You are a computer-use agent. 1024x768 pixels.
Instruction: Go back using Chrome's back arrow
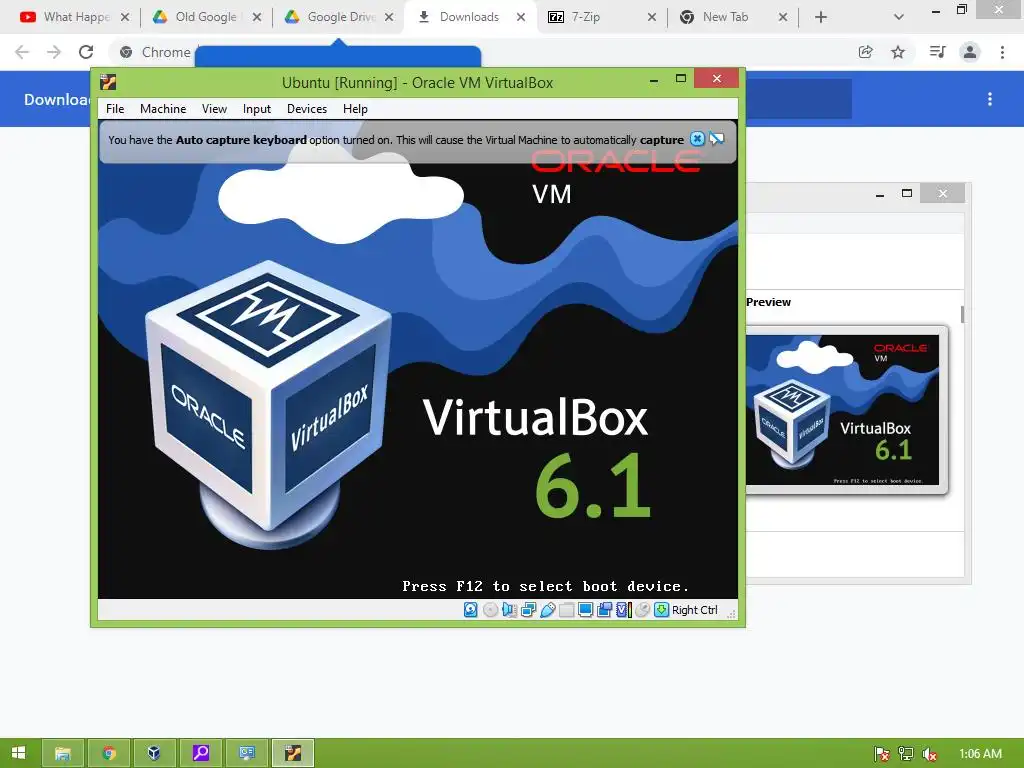coord(22,52)
